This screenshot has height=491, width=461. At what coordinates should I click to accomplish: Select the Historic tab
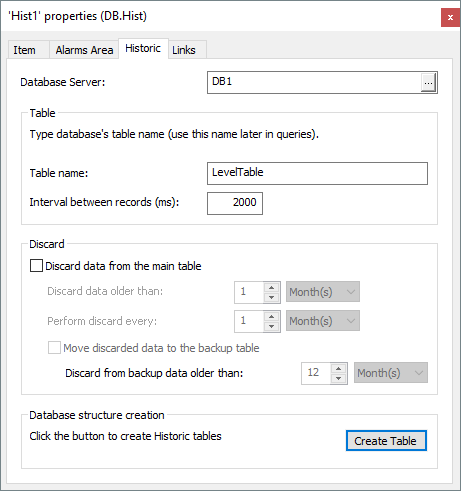point(143,49)
